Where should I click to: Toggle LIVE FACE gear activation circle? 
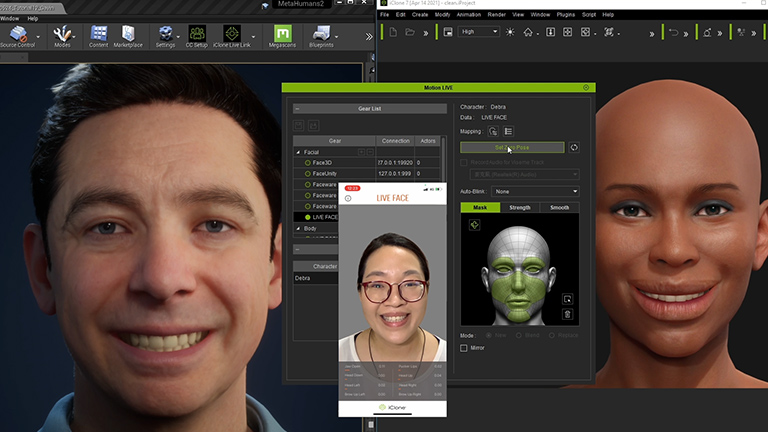pyautogui.click(x=308, y=217)
